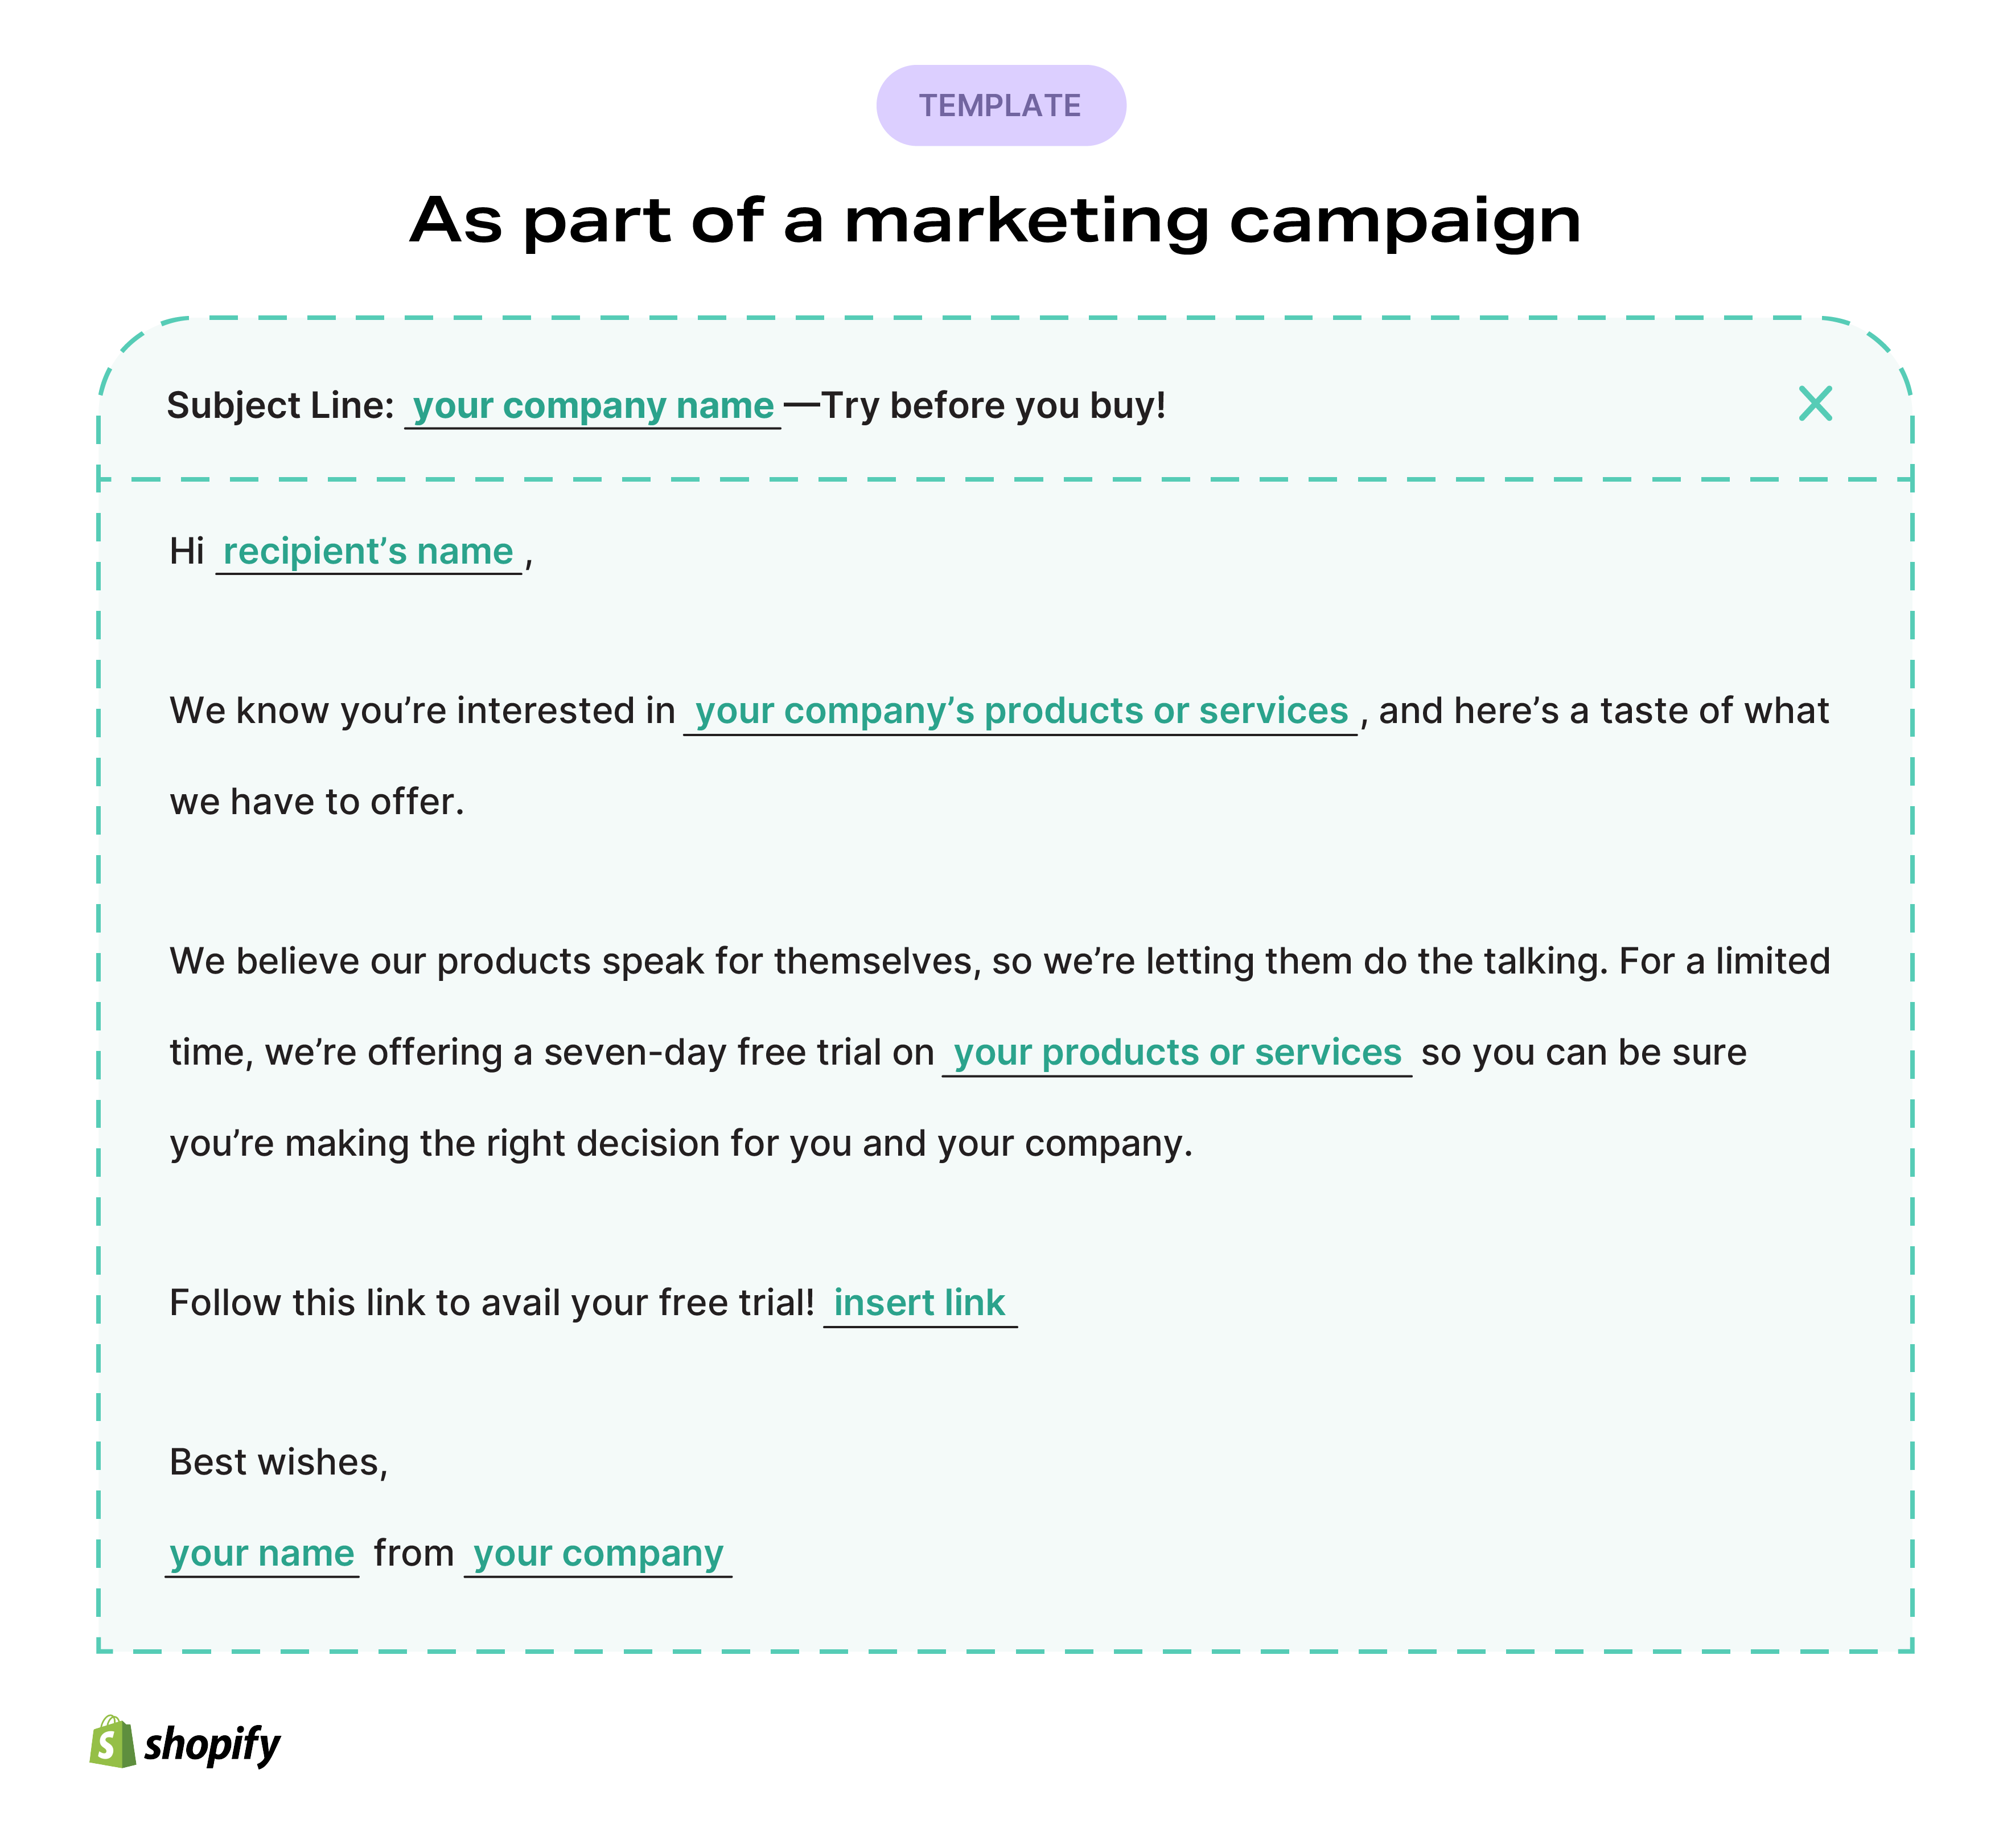Screen dimensions: 2003x1848
Task: Click the 'Try before you buy!' subject text
Action: [993, 406]
